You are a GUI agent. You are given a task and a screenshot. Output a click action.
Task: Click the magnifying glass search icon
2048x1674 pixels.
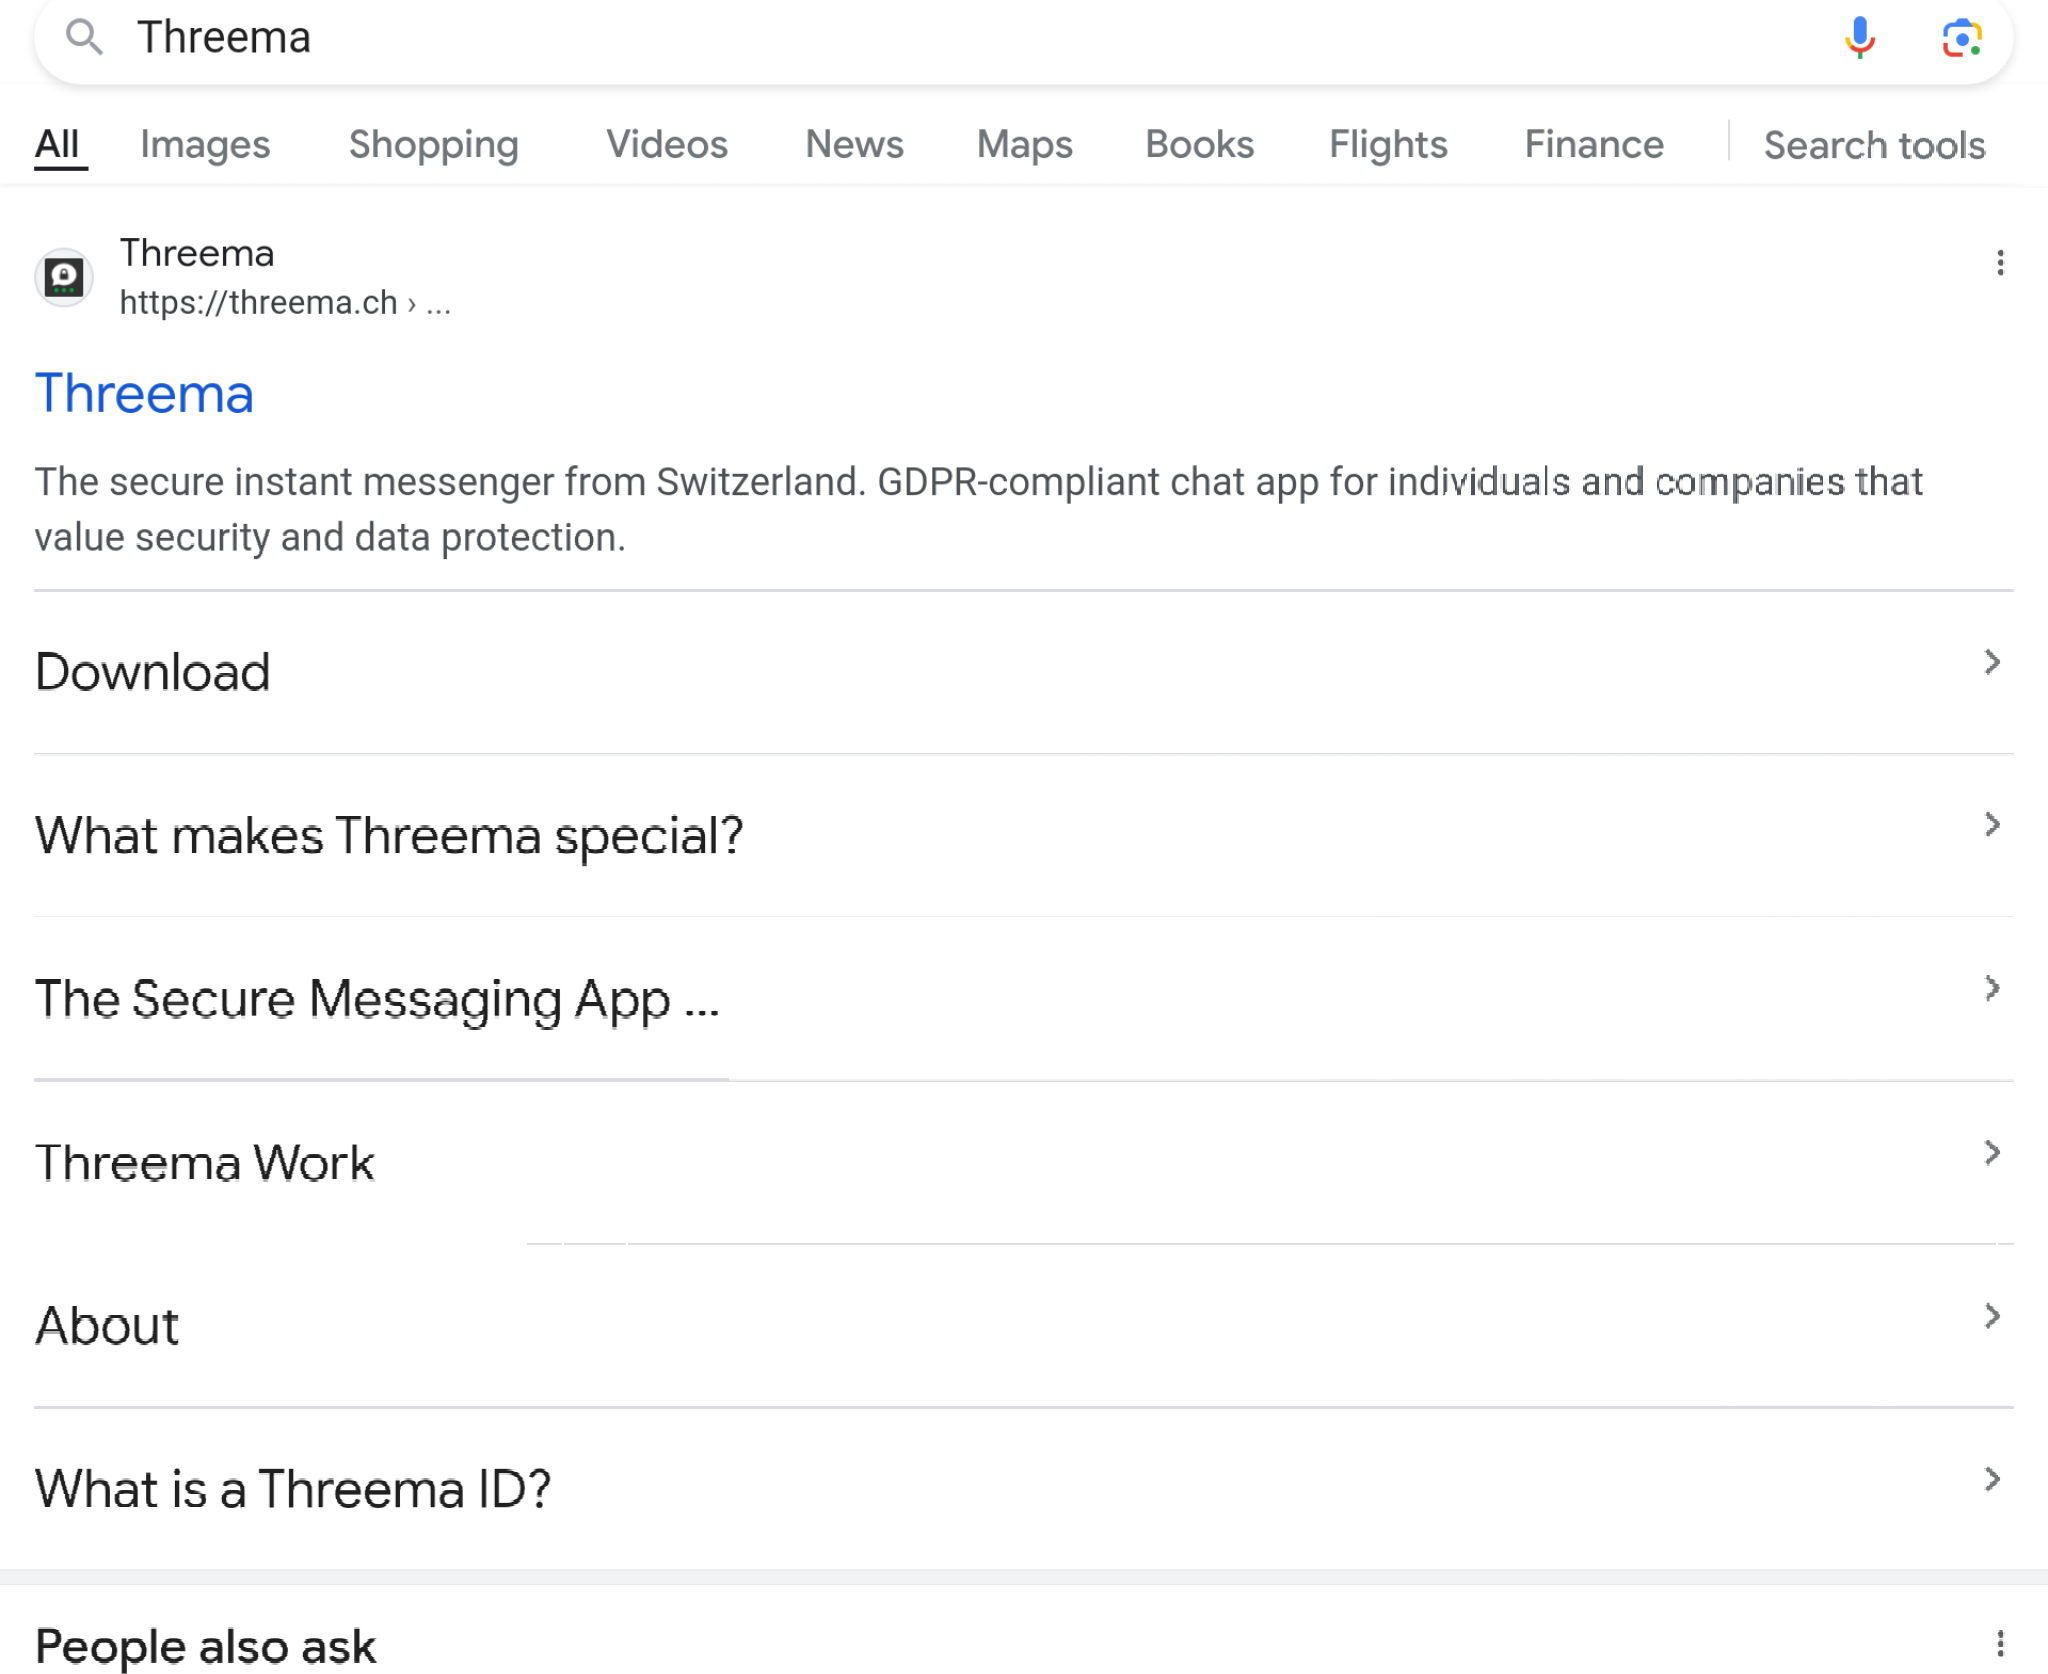pos(84,38)
